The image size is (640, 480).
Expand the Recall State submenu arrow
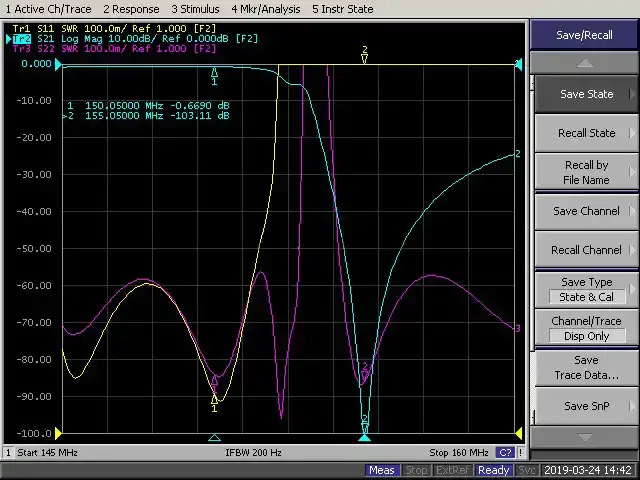click(x=632, y=133)
